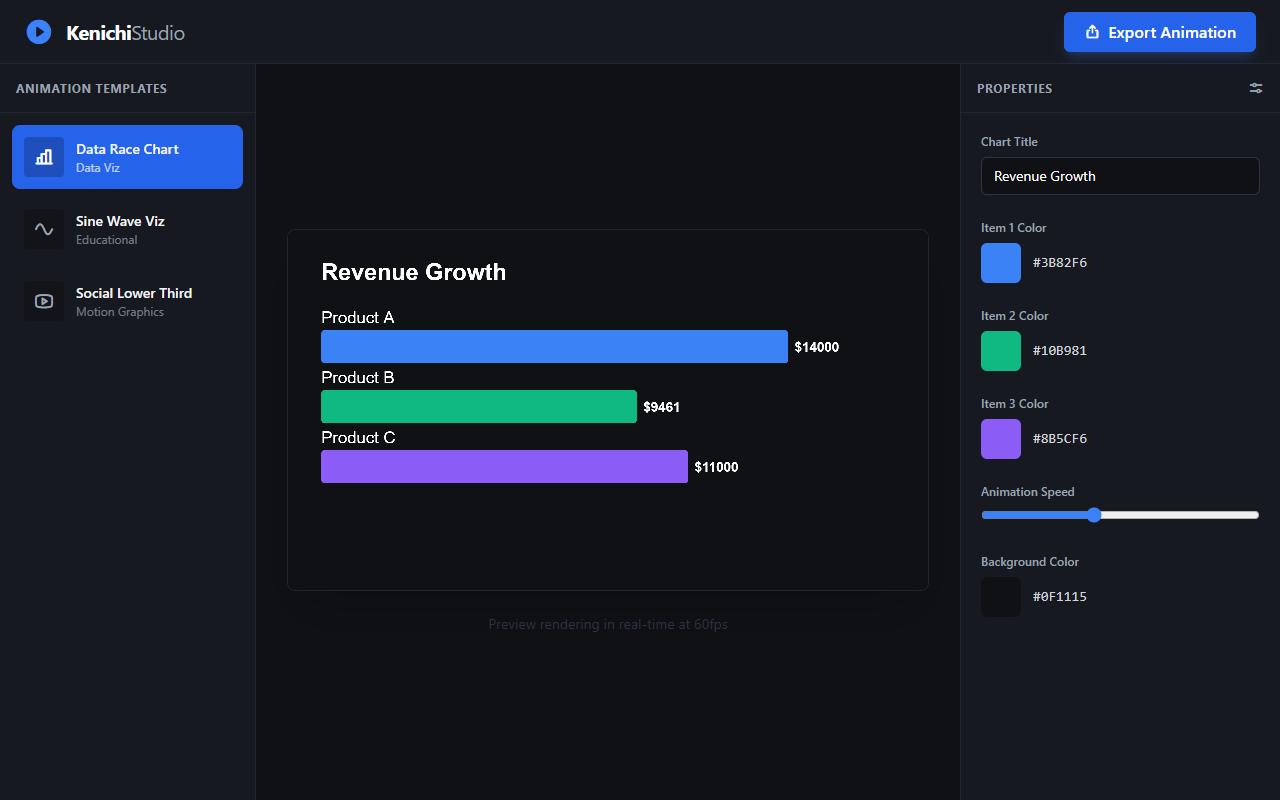1280x800 pixels.
Task: Click the KenichiStudio play logo icon
Action: [x=39, y=32]
